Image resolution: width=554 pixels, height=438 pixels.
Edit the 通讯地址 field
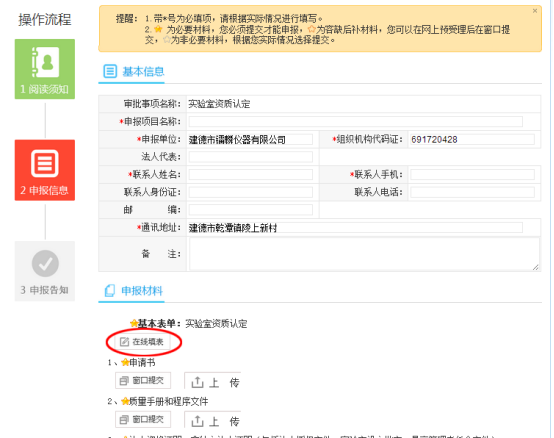[355, 227]
